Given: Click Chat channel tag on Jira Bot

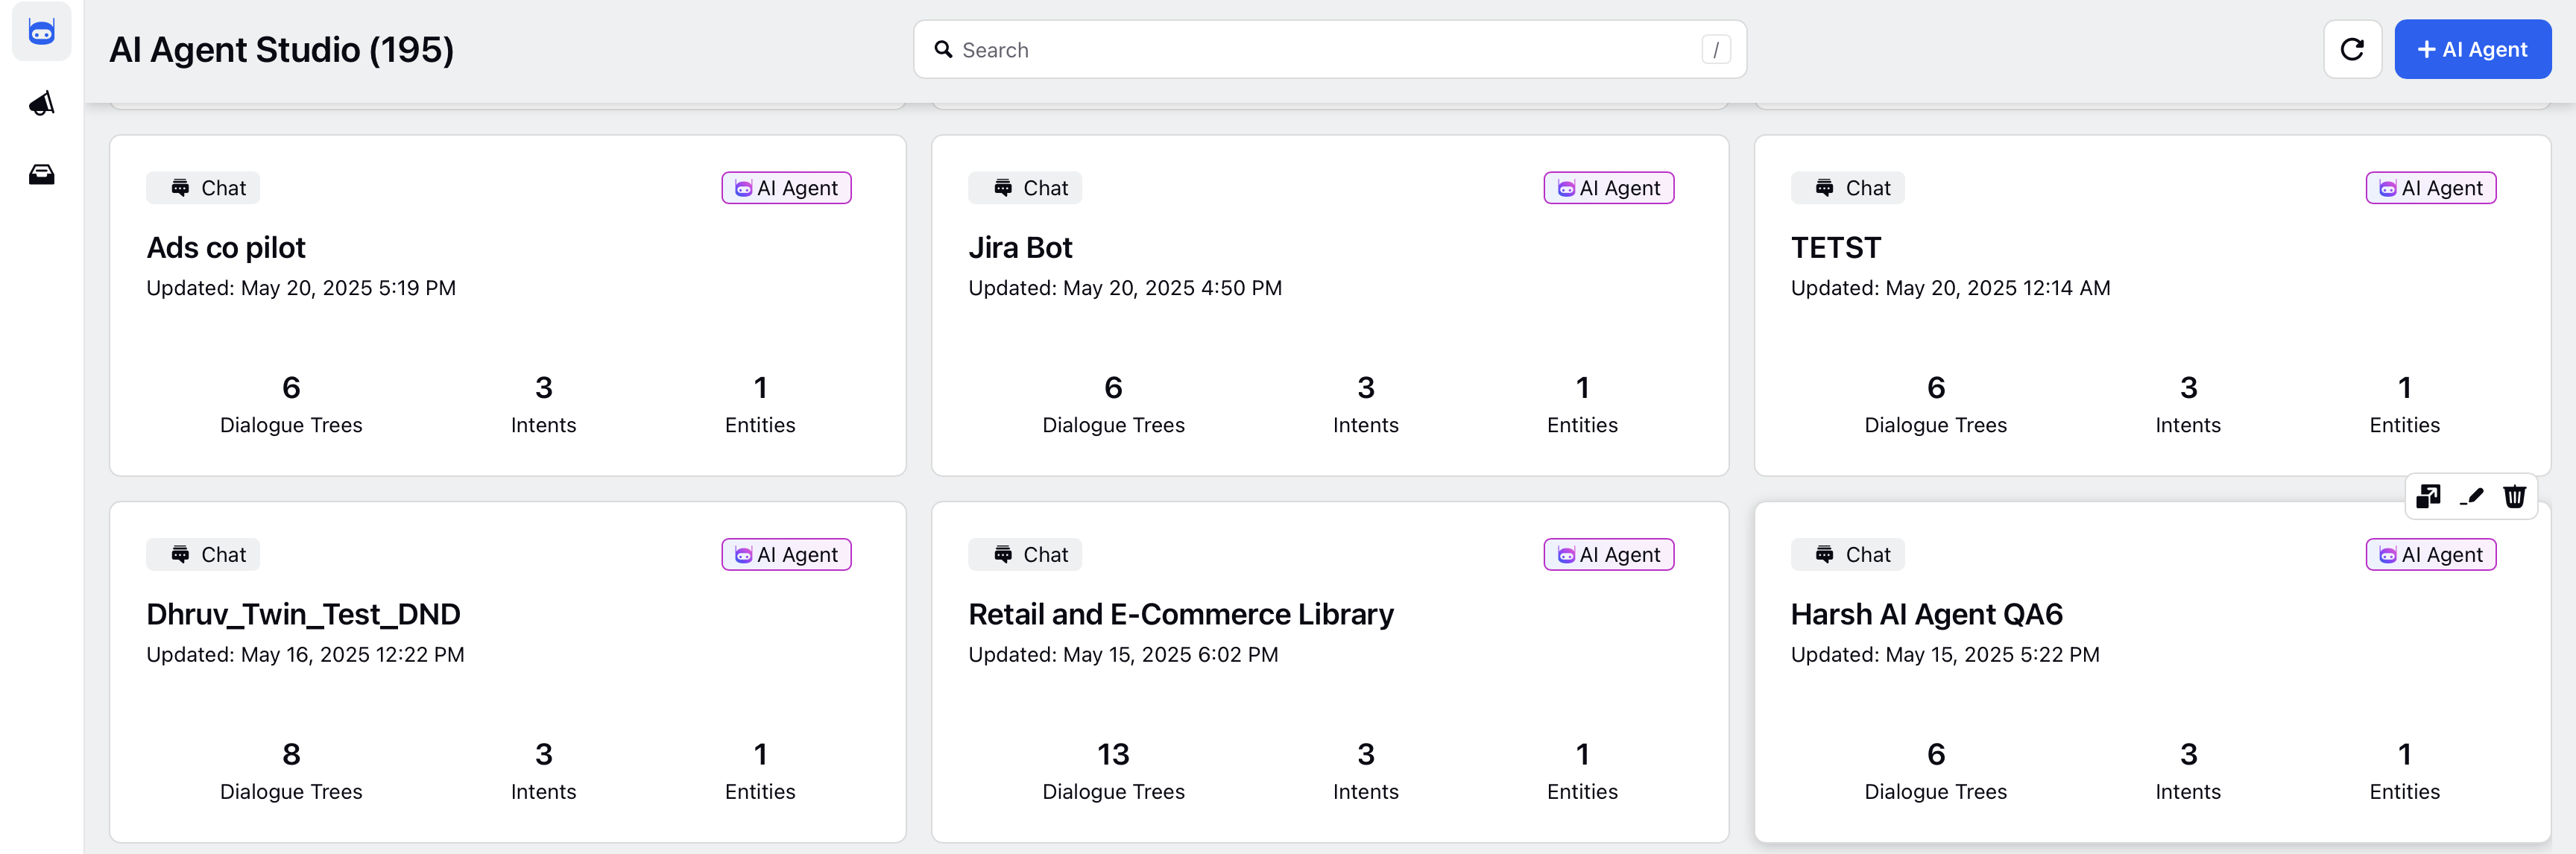Looking at the screenshot, I should point(1025,188).
